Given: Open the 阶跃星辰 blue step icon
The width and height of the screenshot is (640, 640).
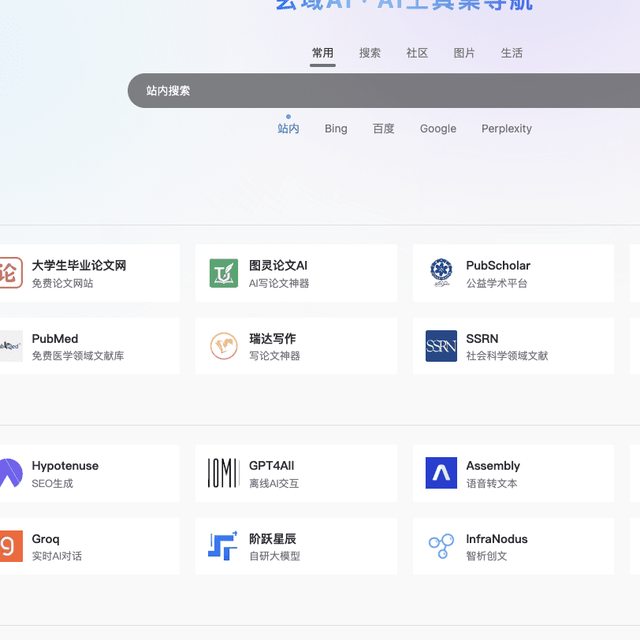Looking at the screenshot, I should point(223,546).
